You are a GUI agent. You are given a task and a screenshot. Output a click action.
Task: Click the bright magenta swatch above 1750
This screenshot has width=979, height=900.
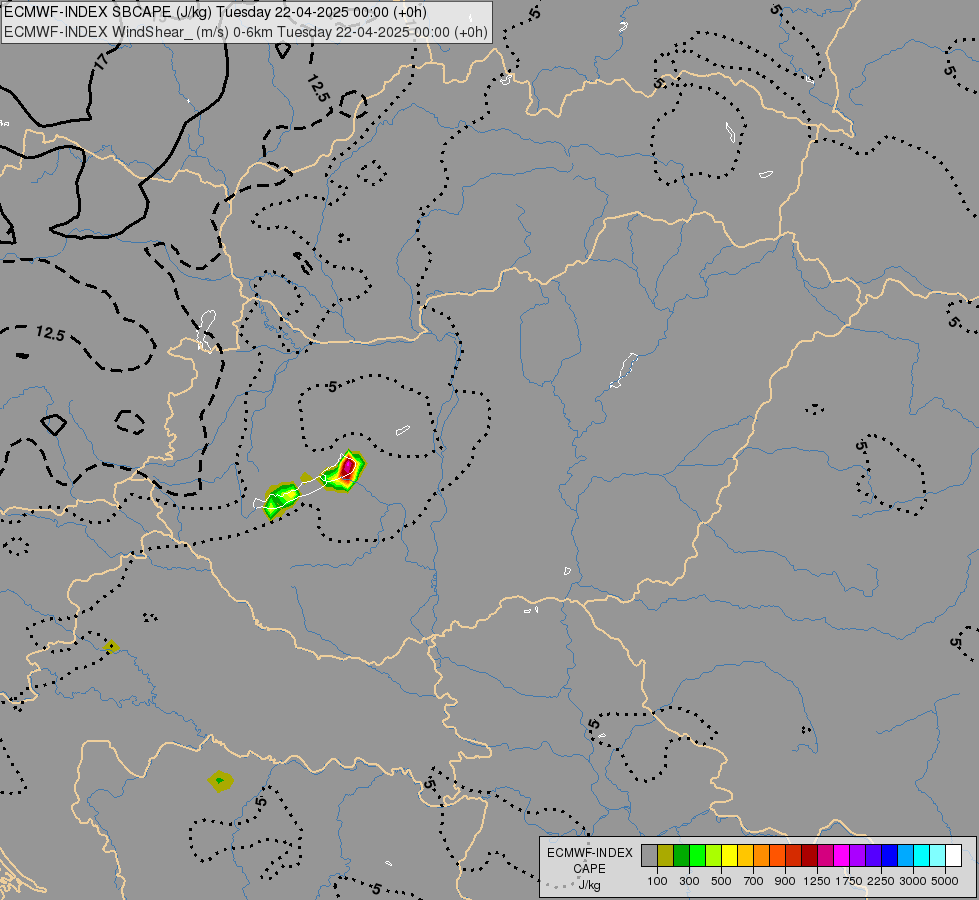[x=842, y=855]
